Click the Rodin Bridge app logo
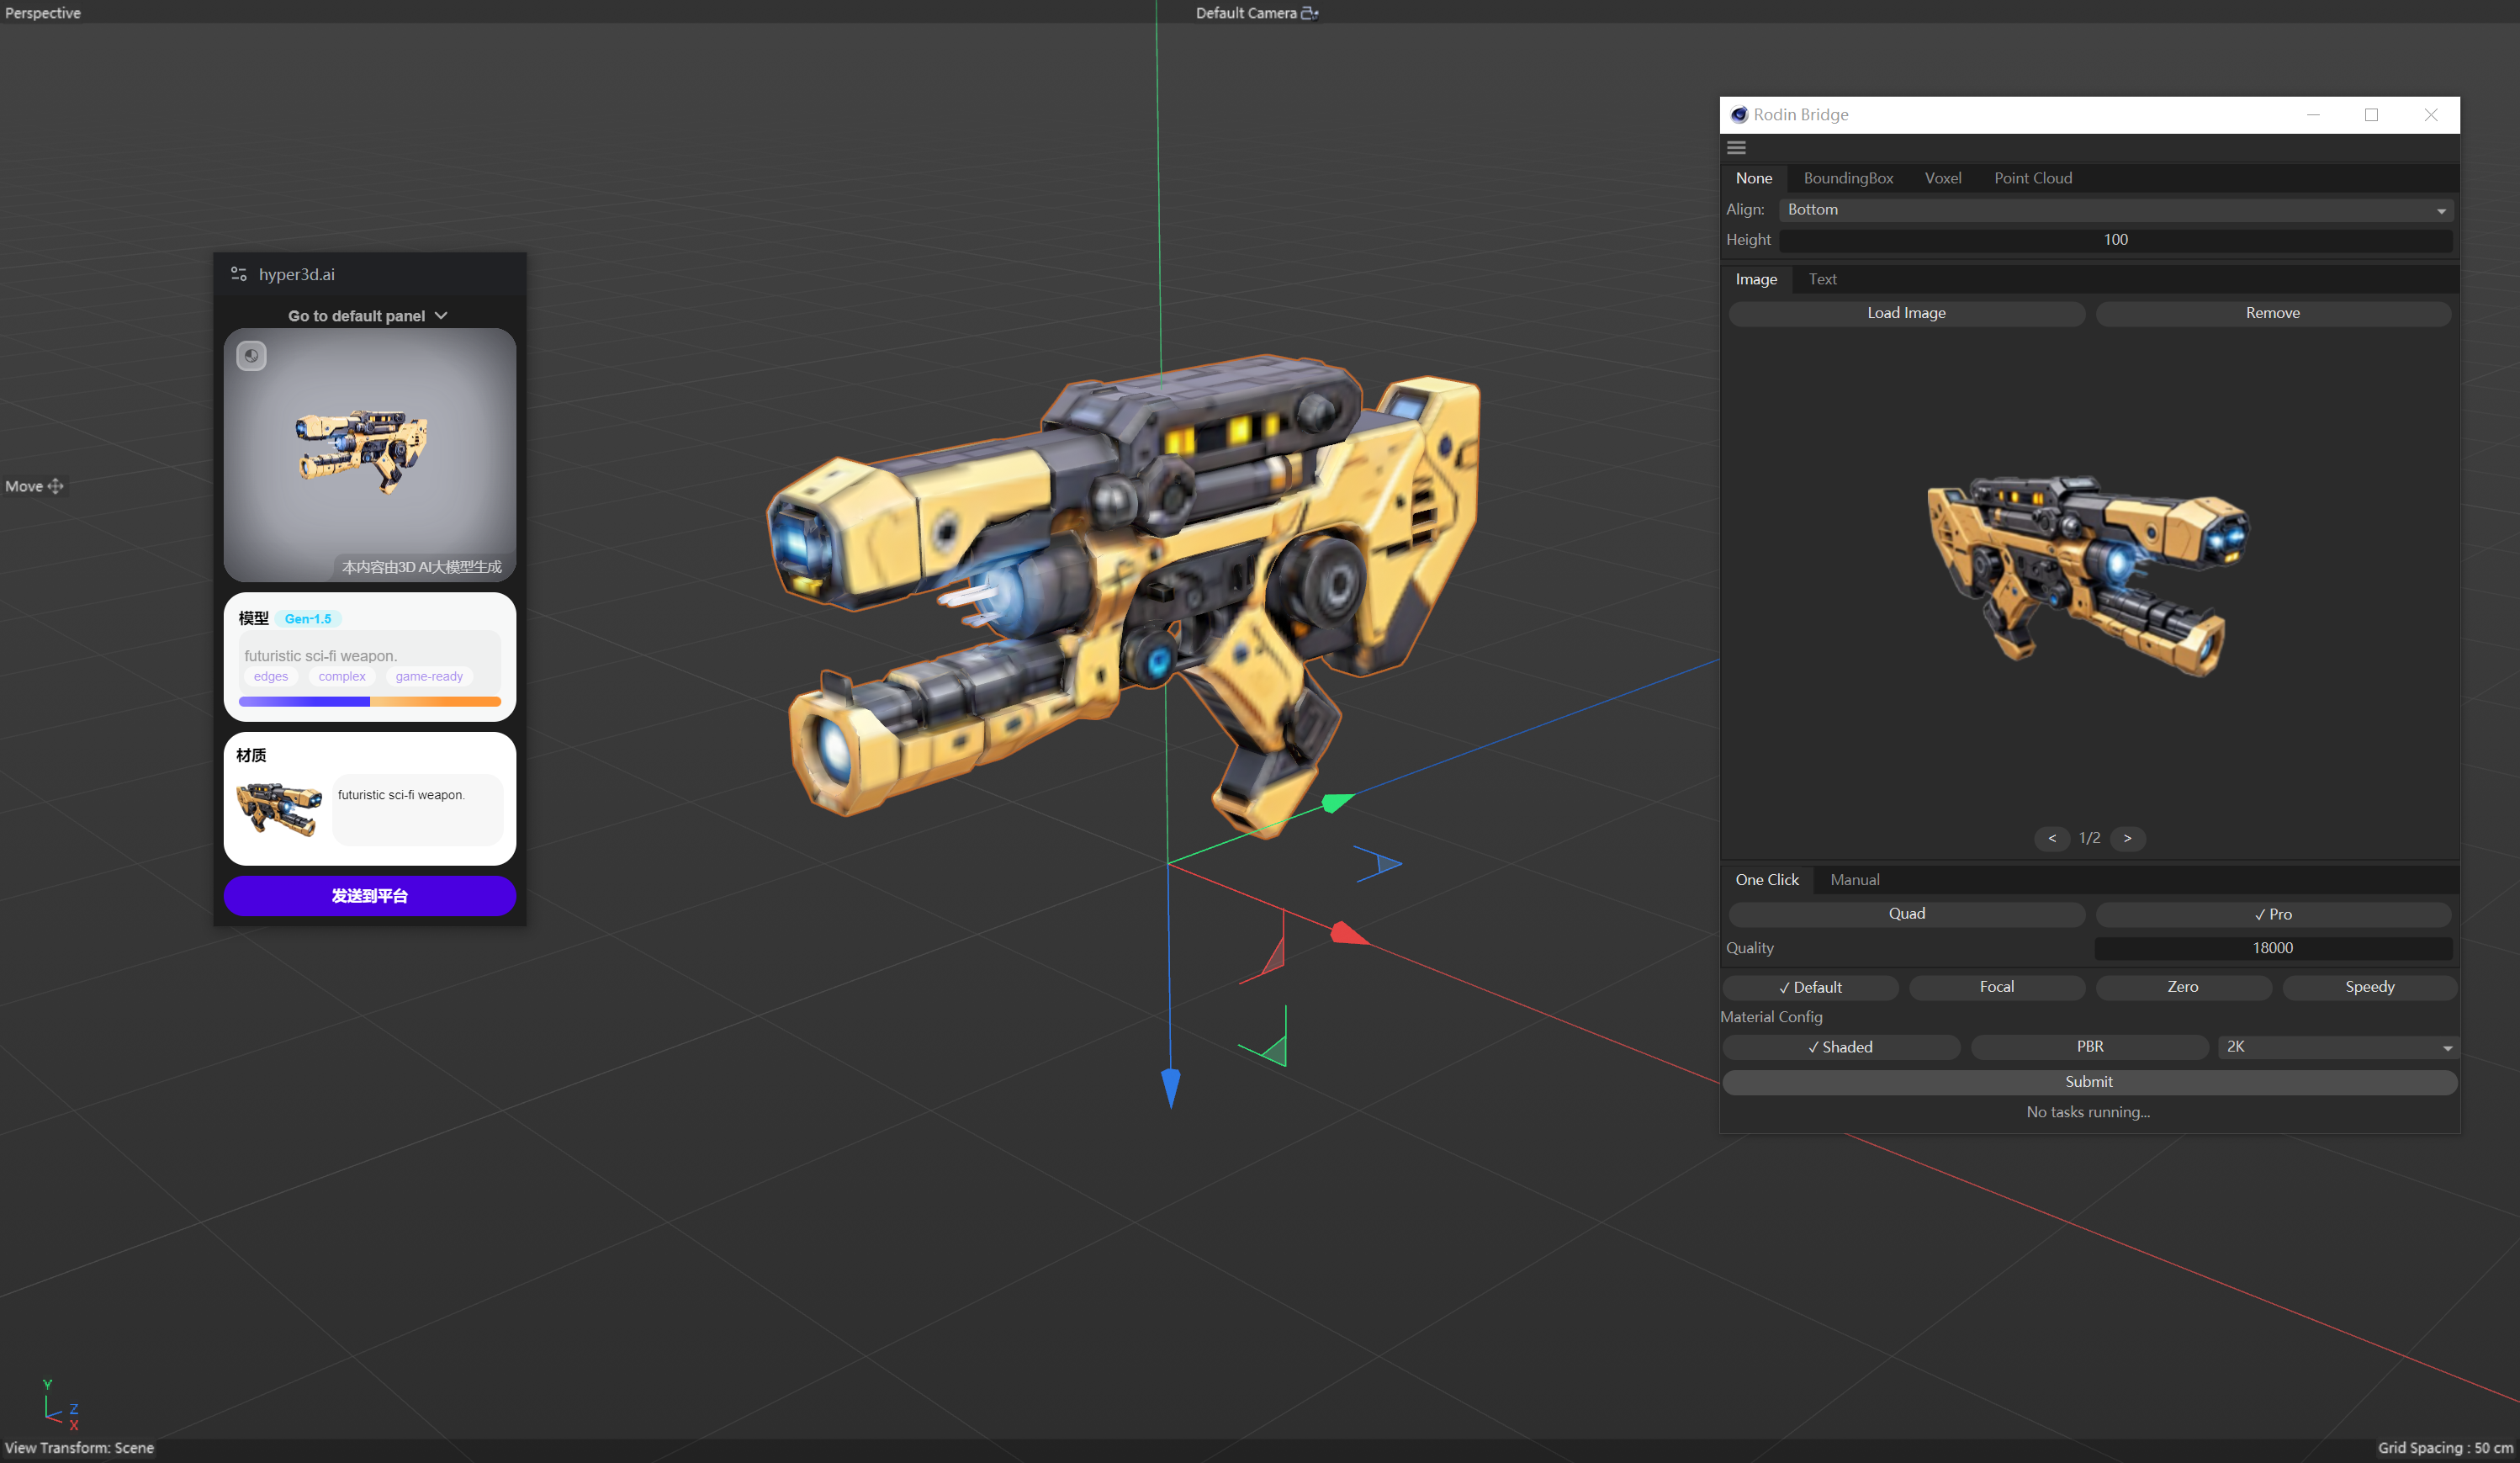Image resolution: width=2520 pixels, height=1463 pixels. (x=1739, y=115)
